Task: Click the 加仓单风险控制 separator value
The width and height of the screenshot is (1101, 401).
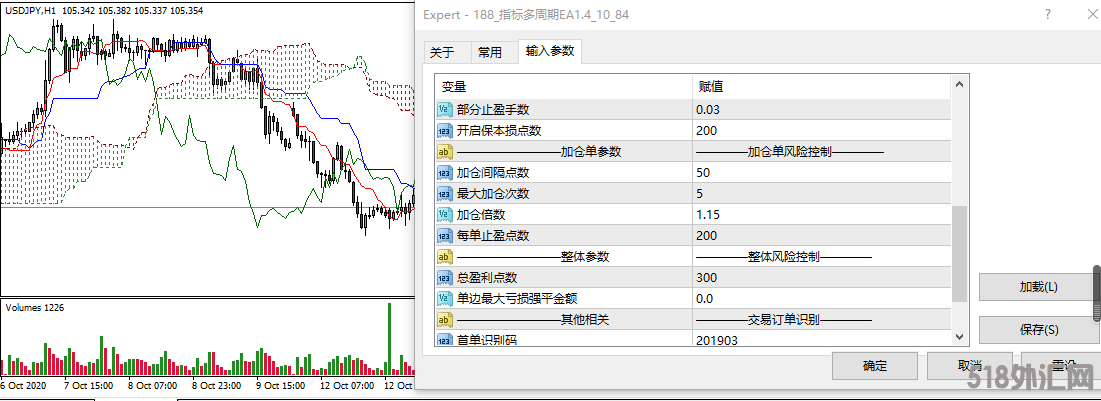Action: coord(790,152)
